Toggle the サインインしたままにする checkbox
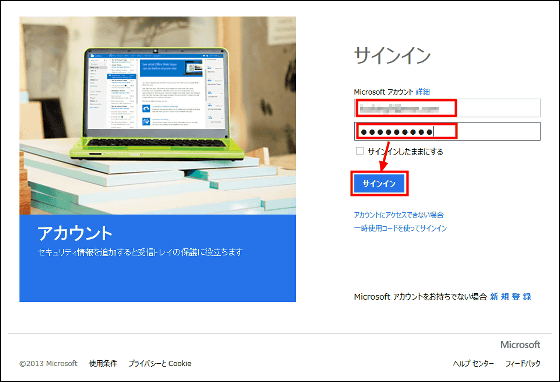Viewport: 560px width, 382px height. click(x=360, y=151)
